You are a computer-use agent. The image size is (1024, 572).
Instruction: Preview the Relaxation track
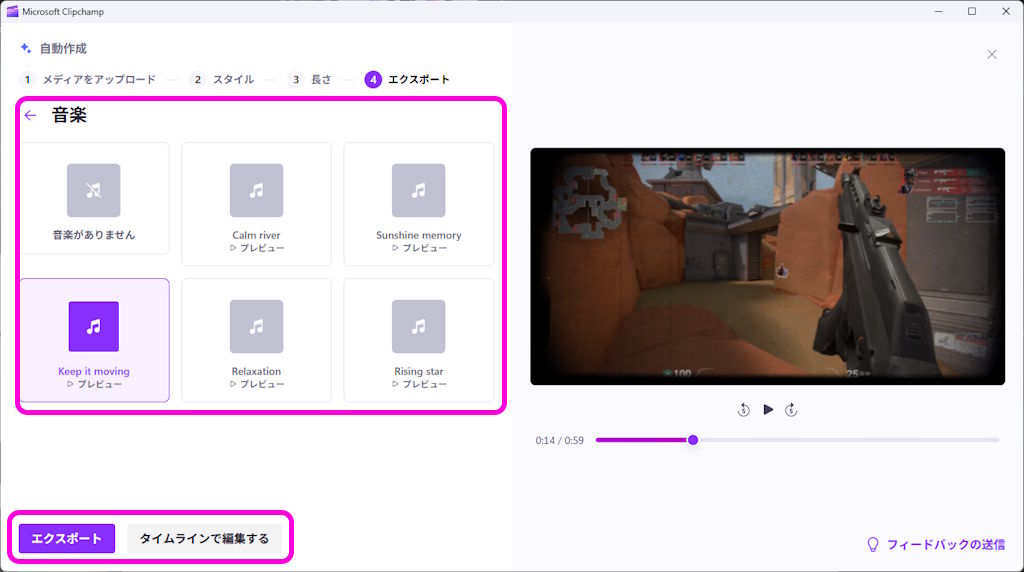tap(257, 385)
